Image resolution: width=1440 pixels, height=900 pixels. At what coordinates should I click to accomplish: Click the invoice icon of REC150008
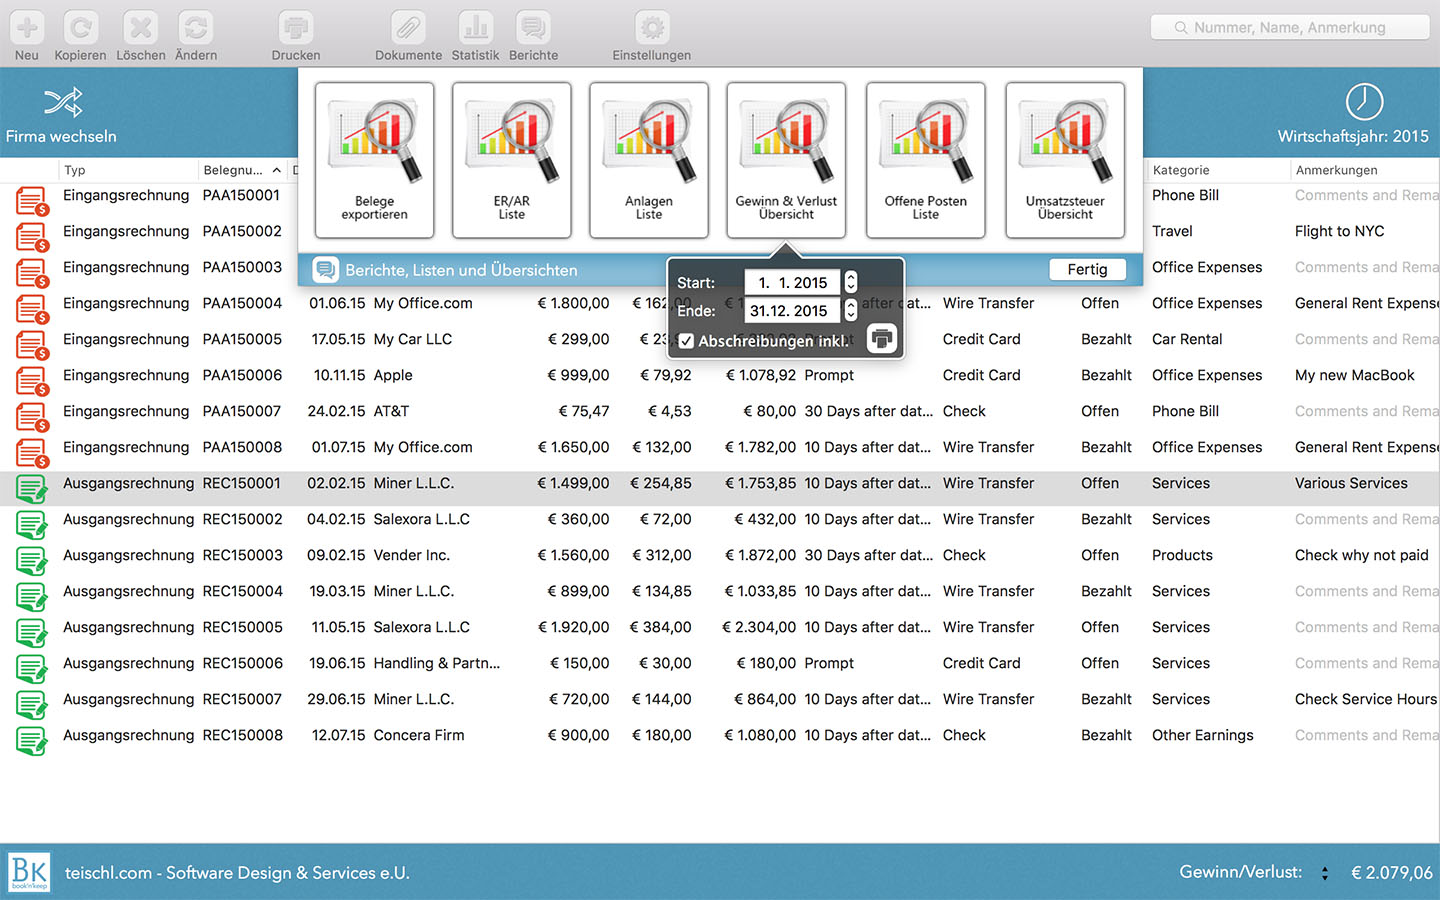[32, 741]
